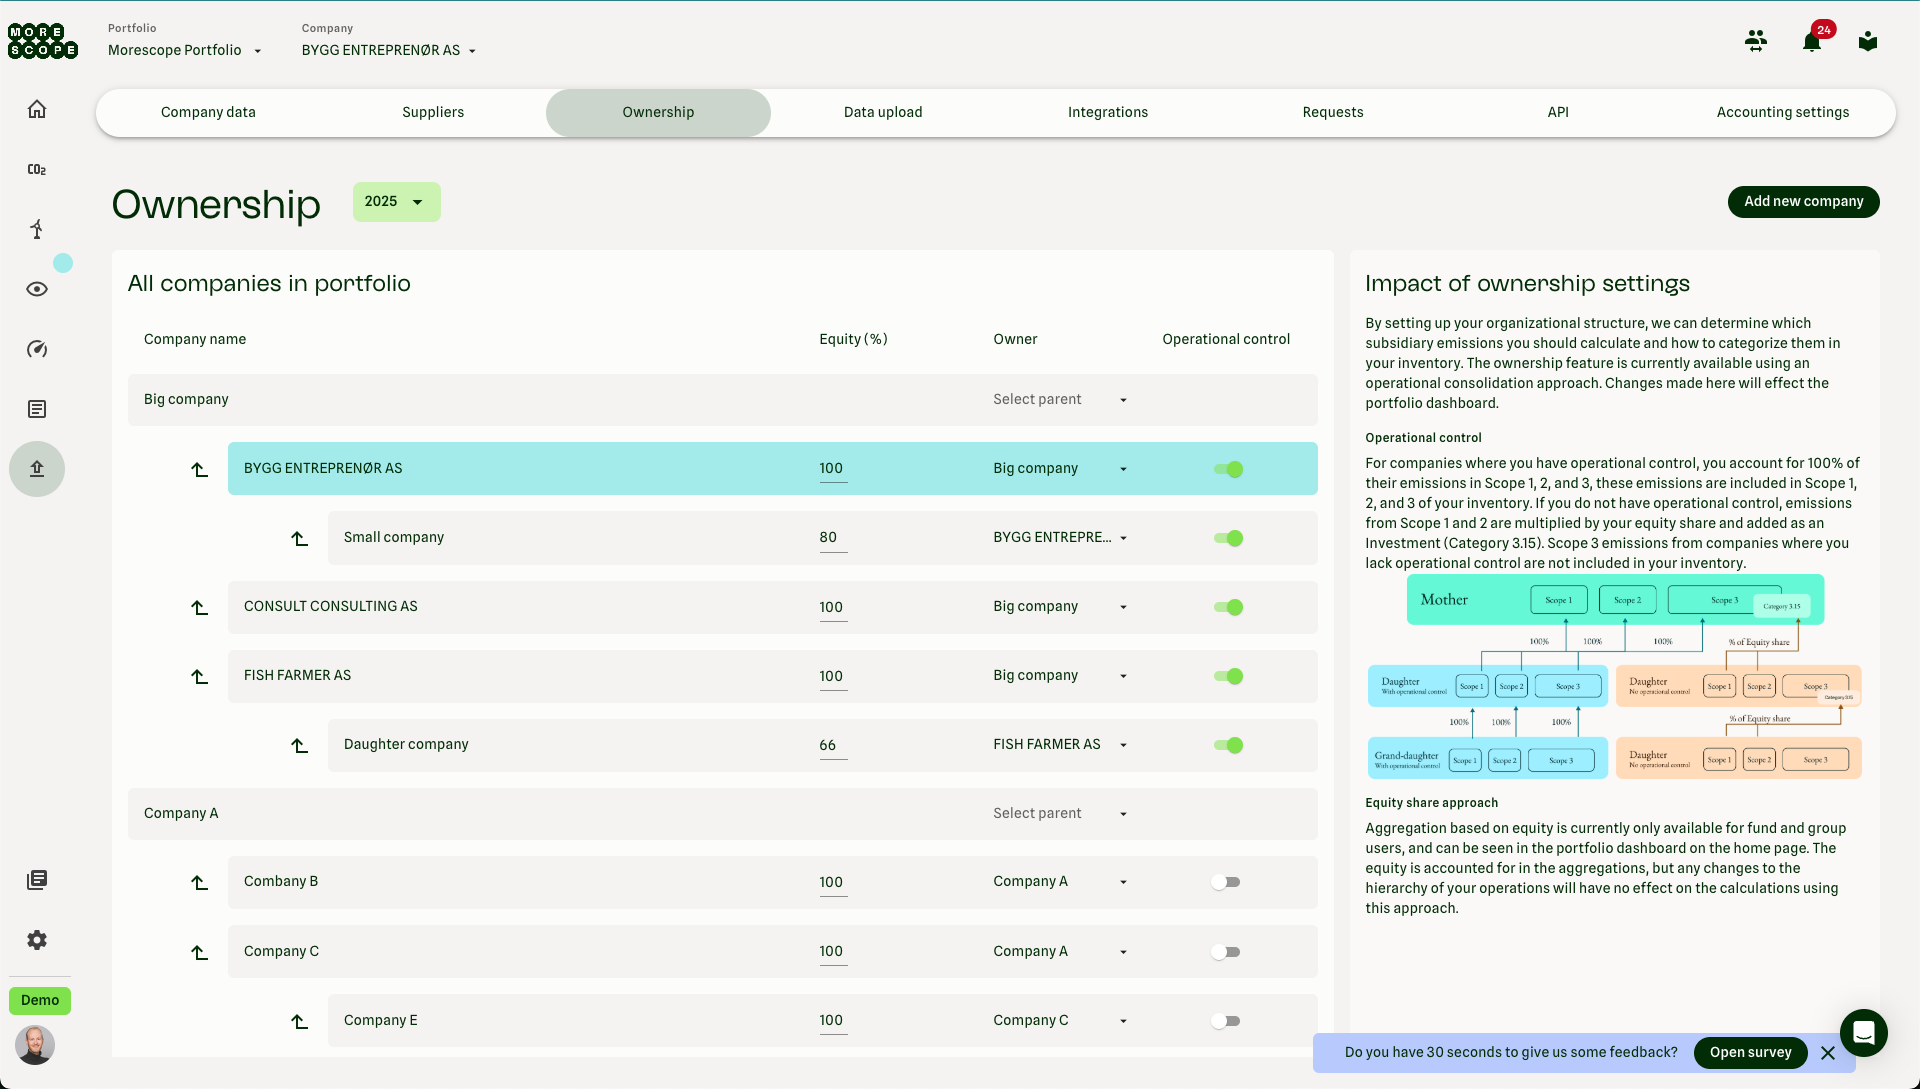
Task: Open owner dropdown for FISH FARMER AS
Action: [1060, 676]
